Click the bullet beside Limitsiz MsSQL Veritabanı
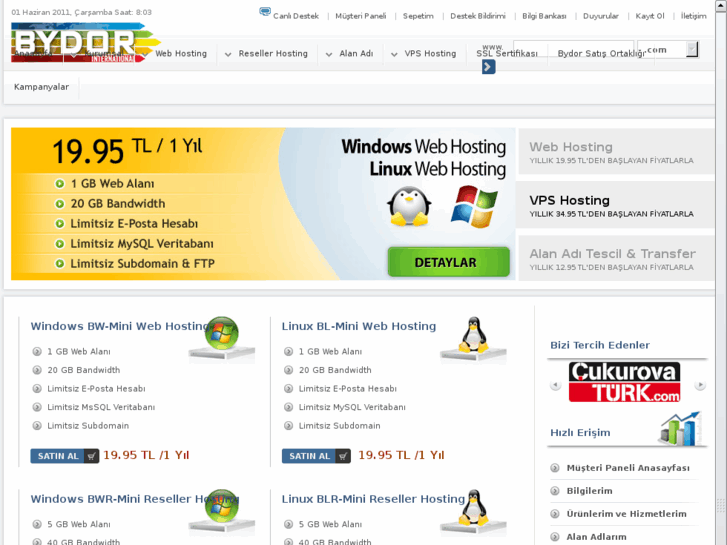The image size is (727, 545). click(x=37, y=407)
